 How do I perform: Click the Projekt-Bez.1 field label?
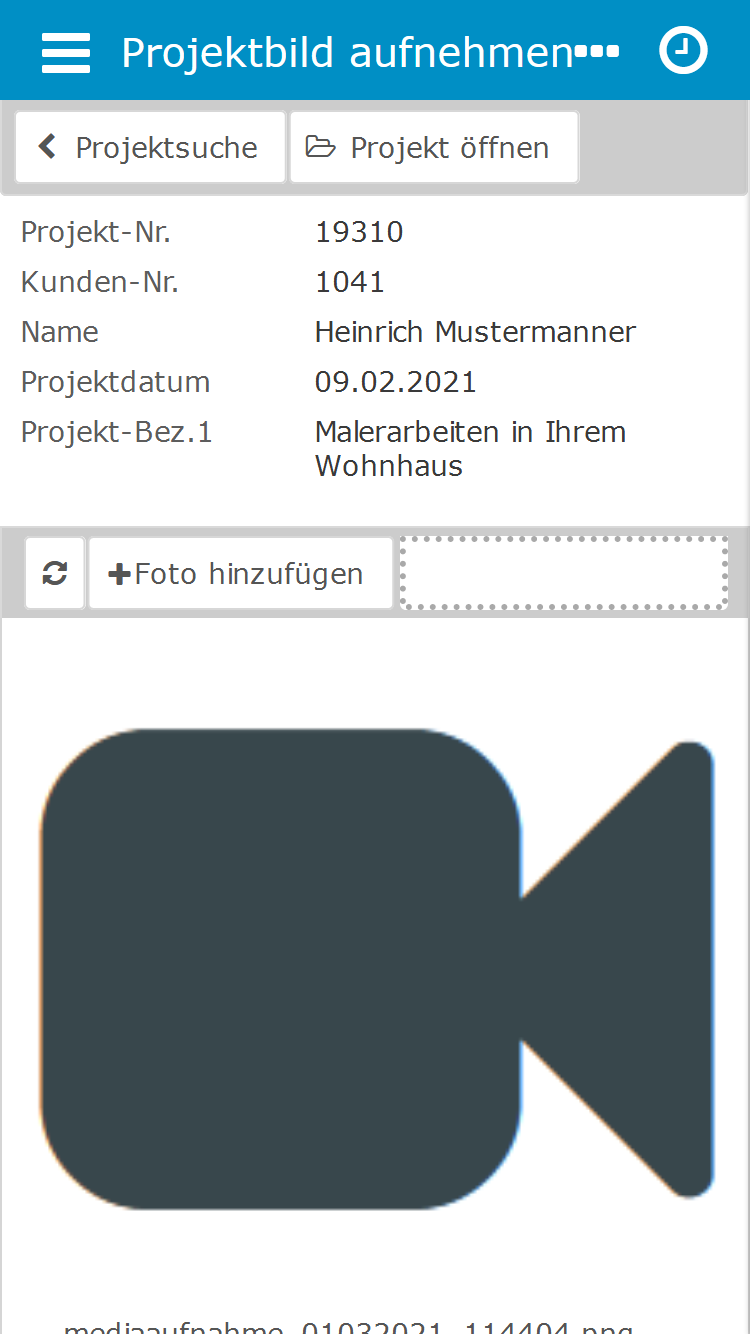(117, 432)
